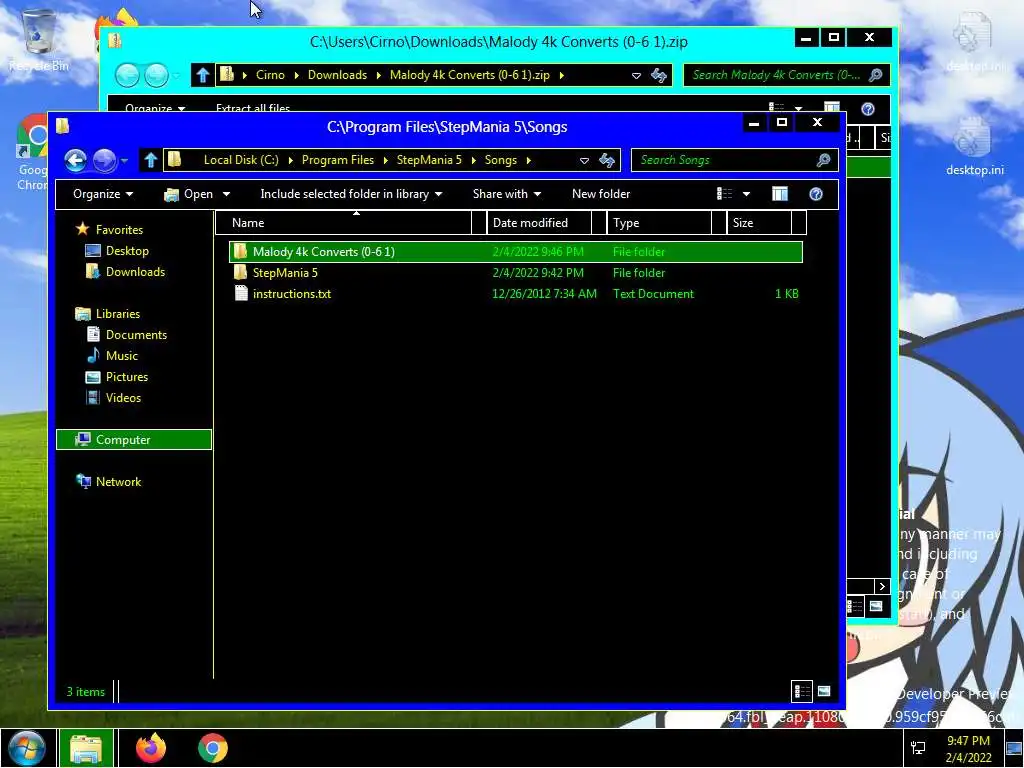
Task: Open the view options dropdown arrow
Action: click(746, 194)
